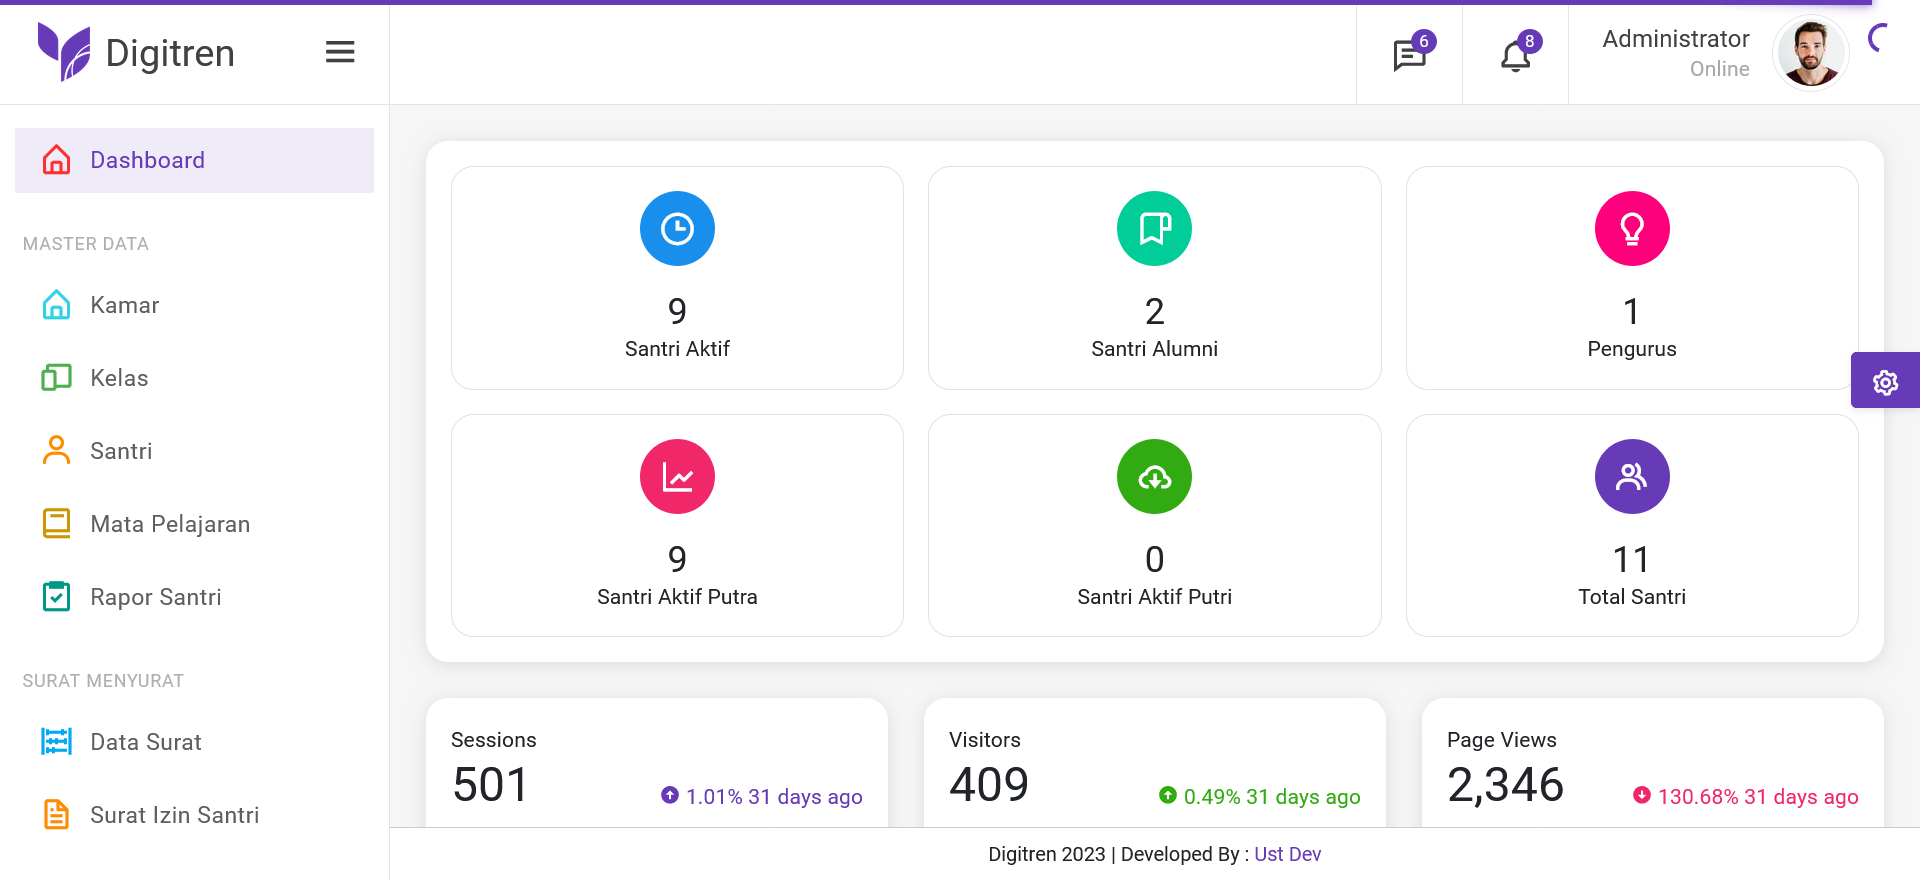1920x880 pixels.
Task: Click the green up-arrow icon in Visitors card
Action: coord(1168,795)
